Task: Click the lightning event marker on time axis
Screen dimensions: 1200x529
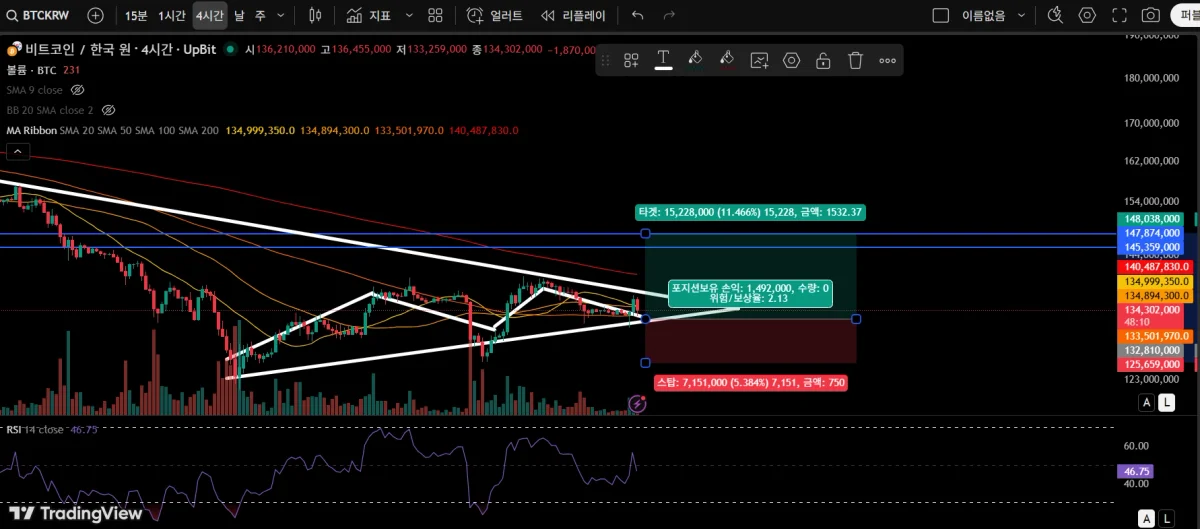Action: (x=638, y=403)
